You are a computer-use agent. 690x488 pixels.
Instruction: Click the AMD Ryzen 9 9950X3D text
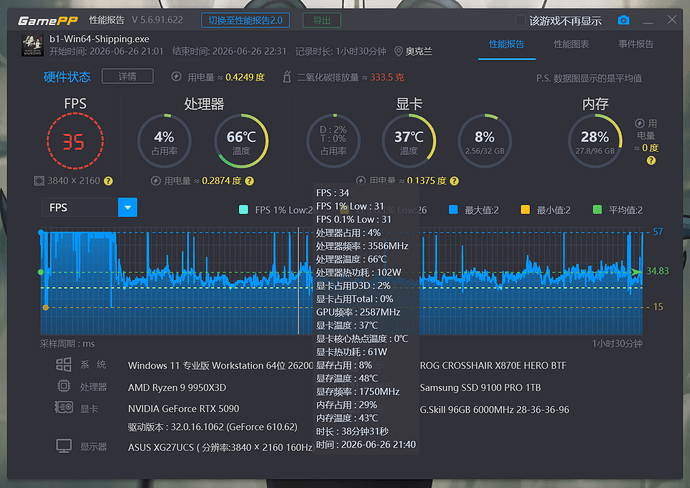pyautogui.click(x=177, y=388)
